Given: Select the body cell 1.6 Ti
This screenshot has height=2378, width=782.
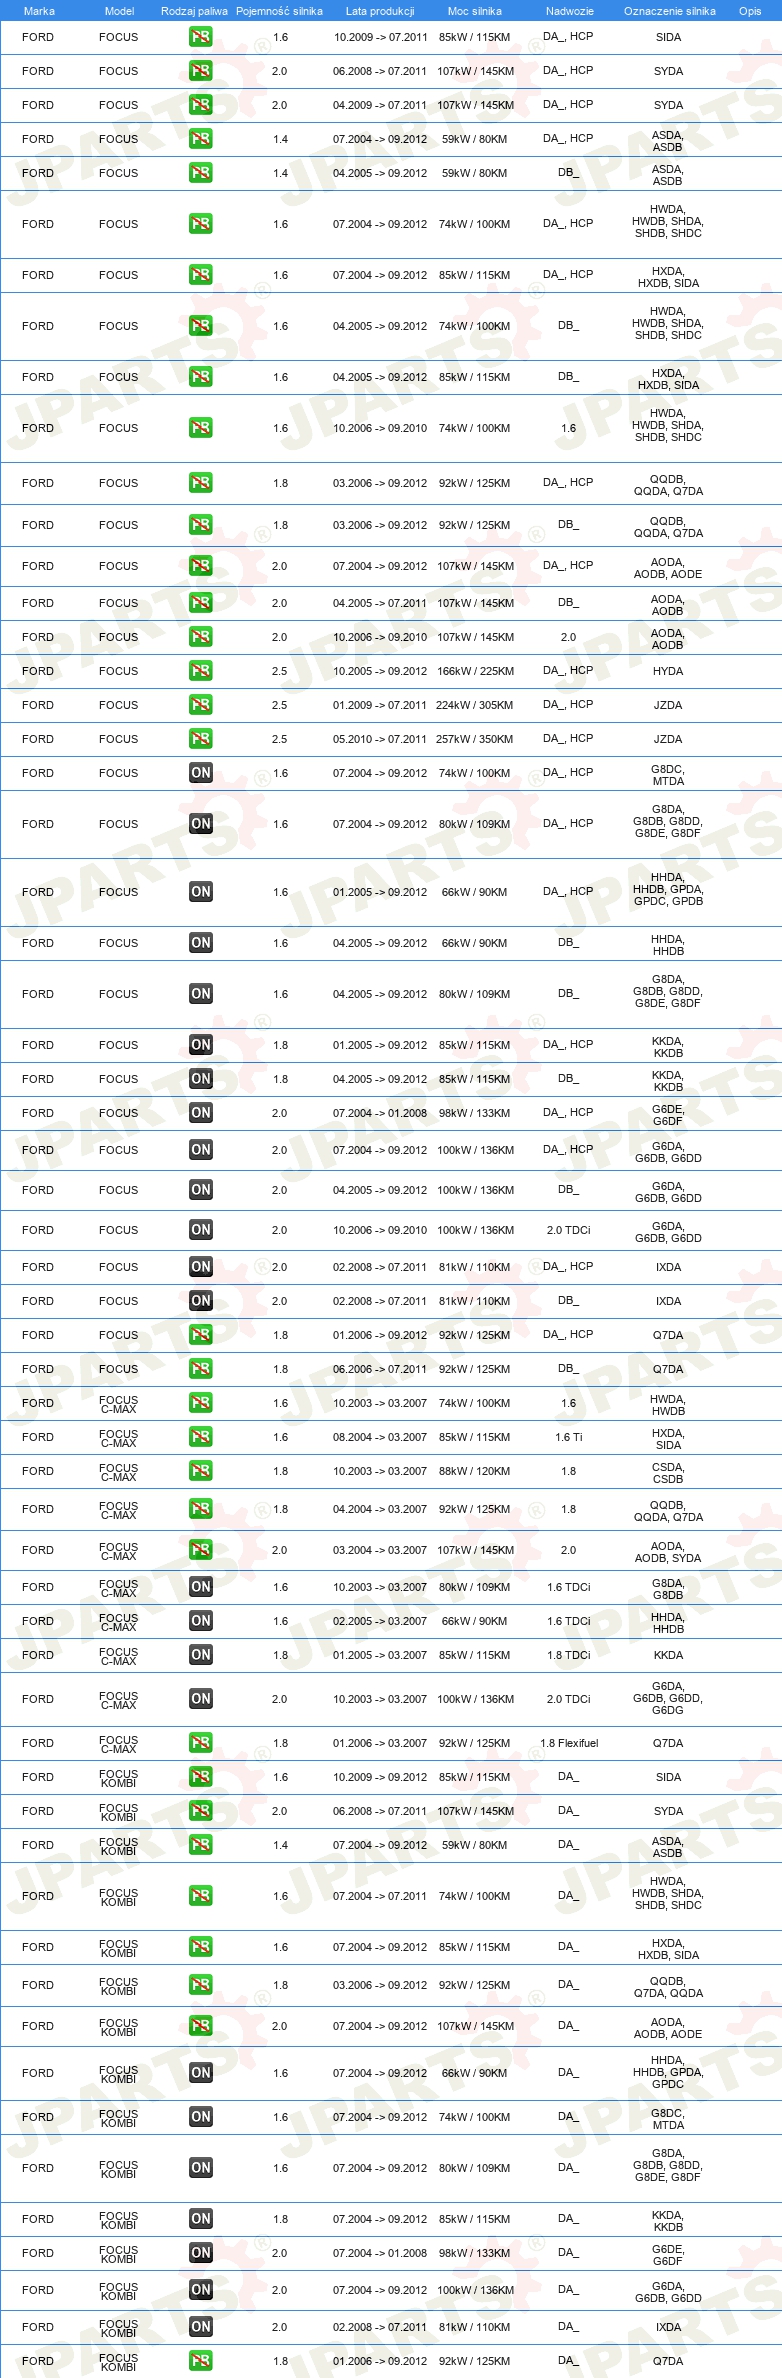Looking at the screenshot, I should [x=569, y=1437].
